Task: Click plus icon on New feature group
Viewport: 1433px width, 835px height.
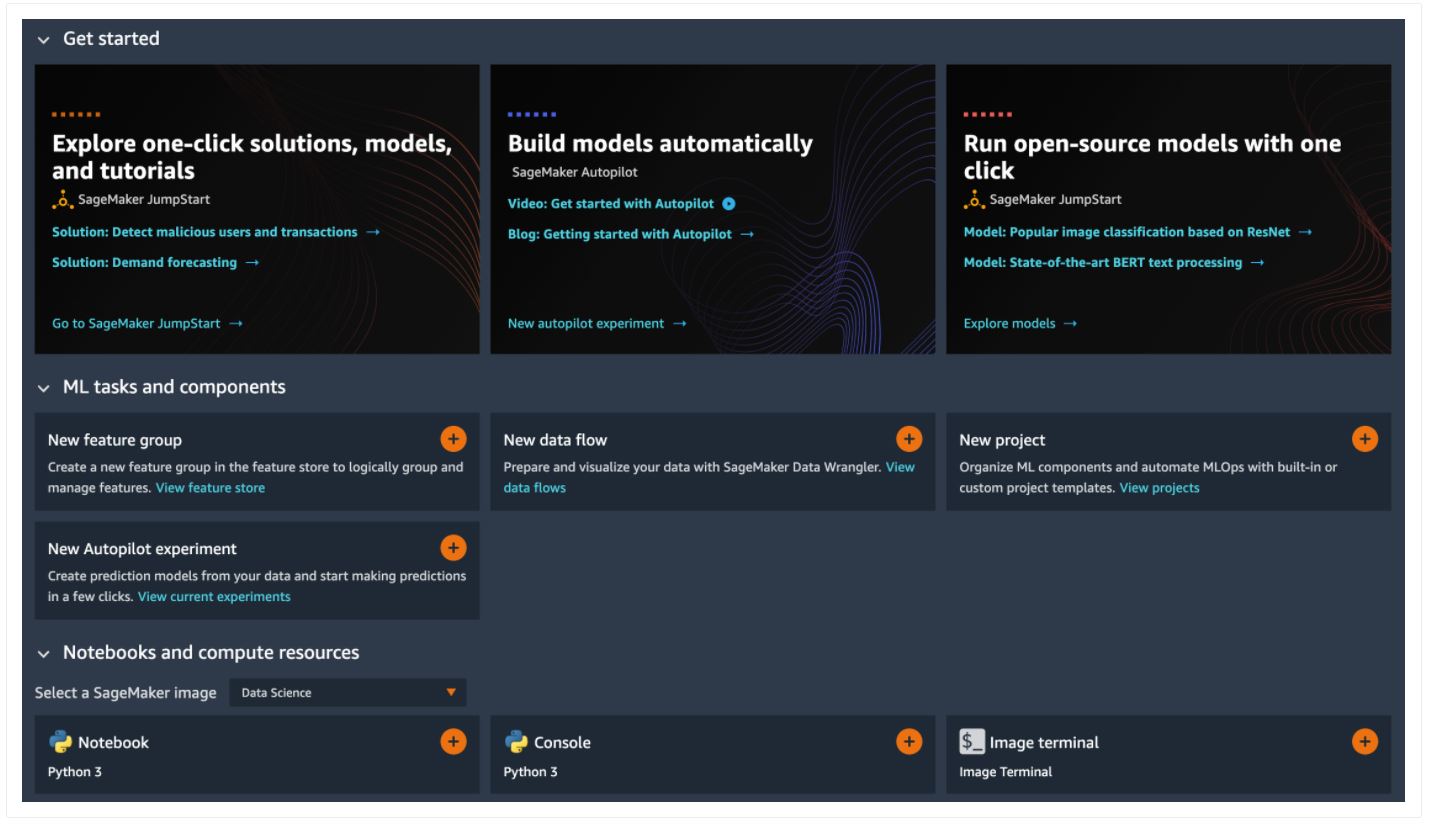Action: tap(453, 439)
